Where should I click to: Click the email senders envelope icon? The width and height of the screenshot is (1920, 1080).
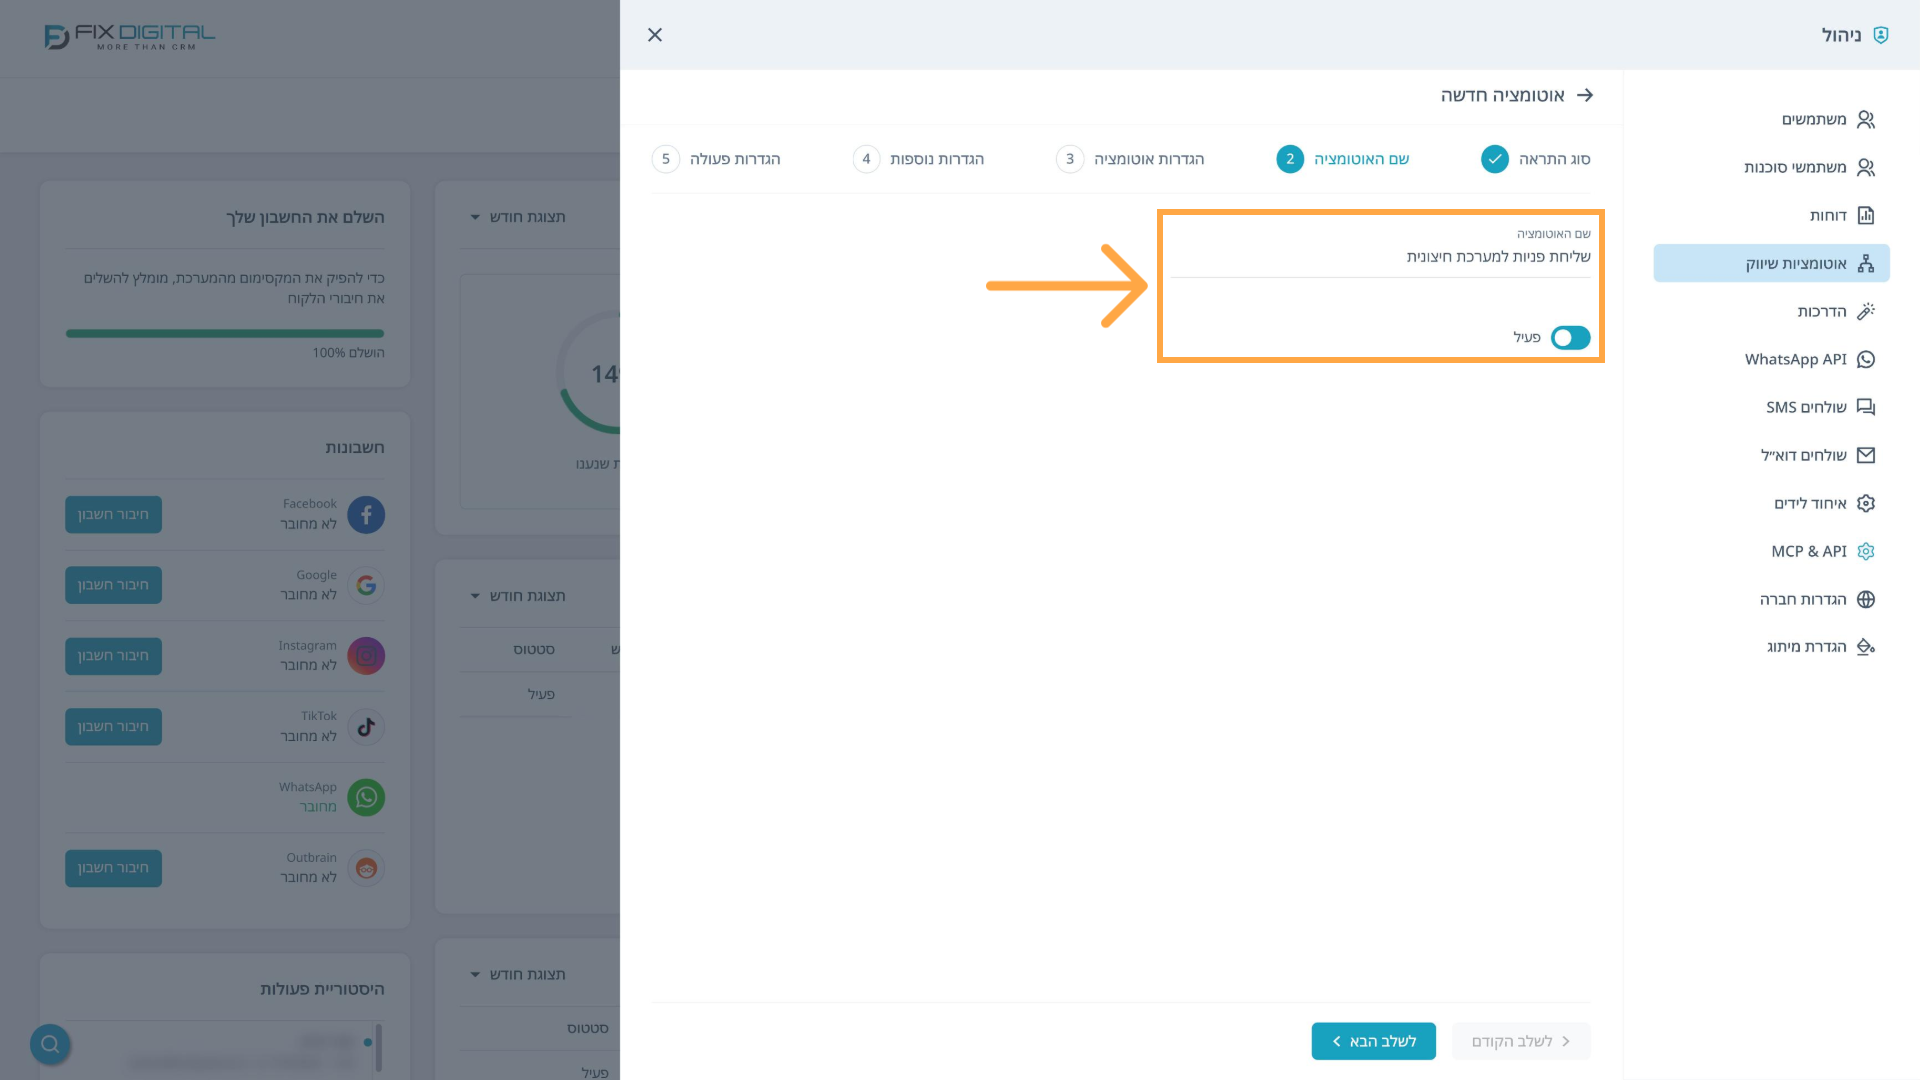(x=1866, y=456)
